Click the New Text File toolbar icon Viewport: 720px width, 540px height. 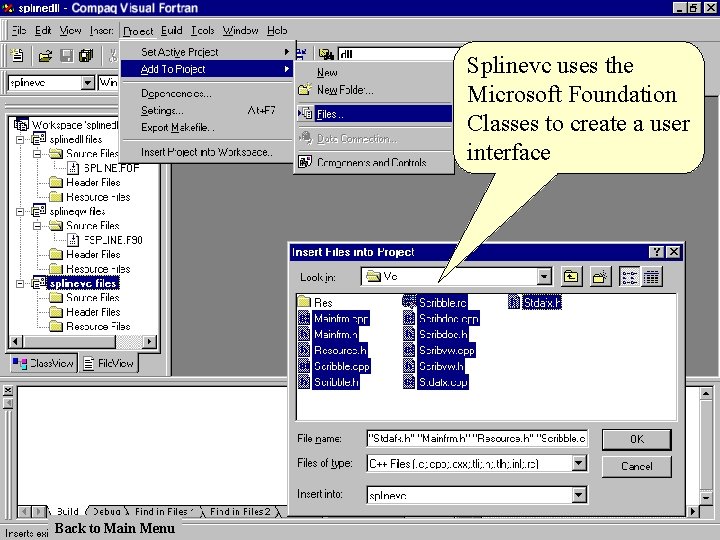[17, 56]
